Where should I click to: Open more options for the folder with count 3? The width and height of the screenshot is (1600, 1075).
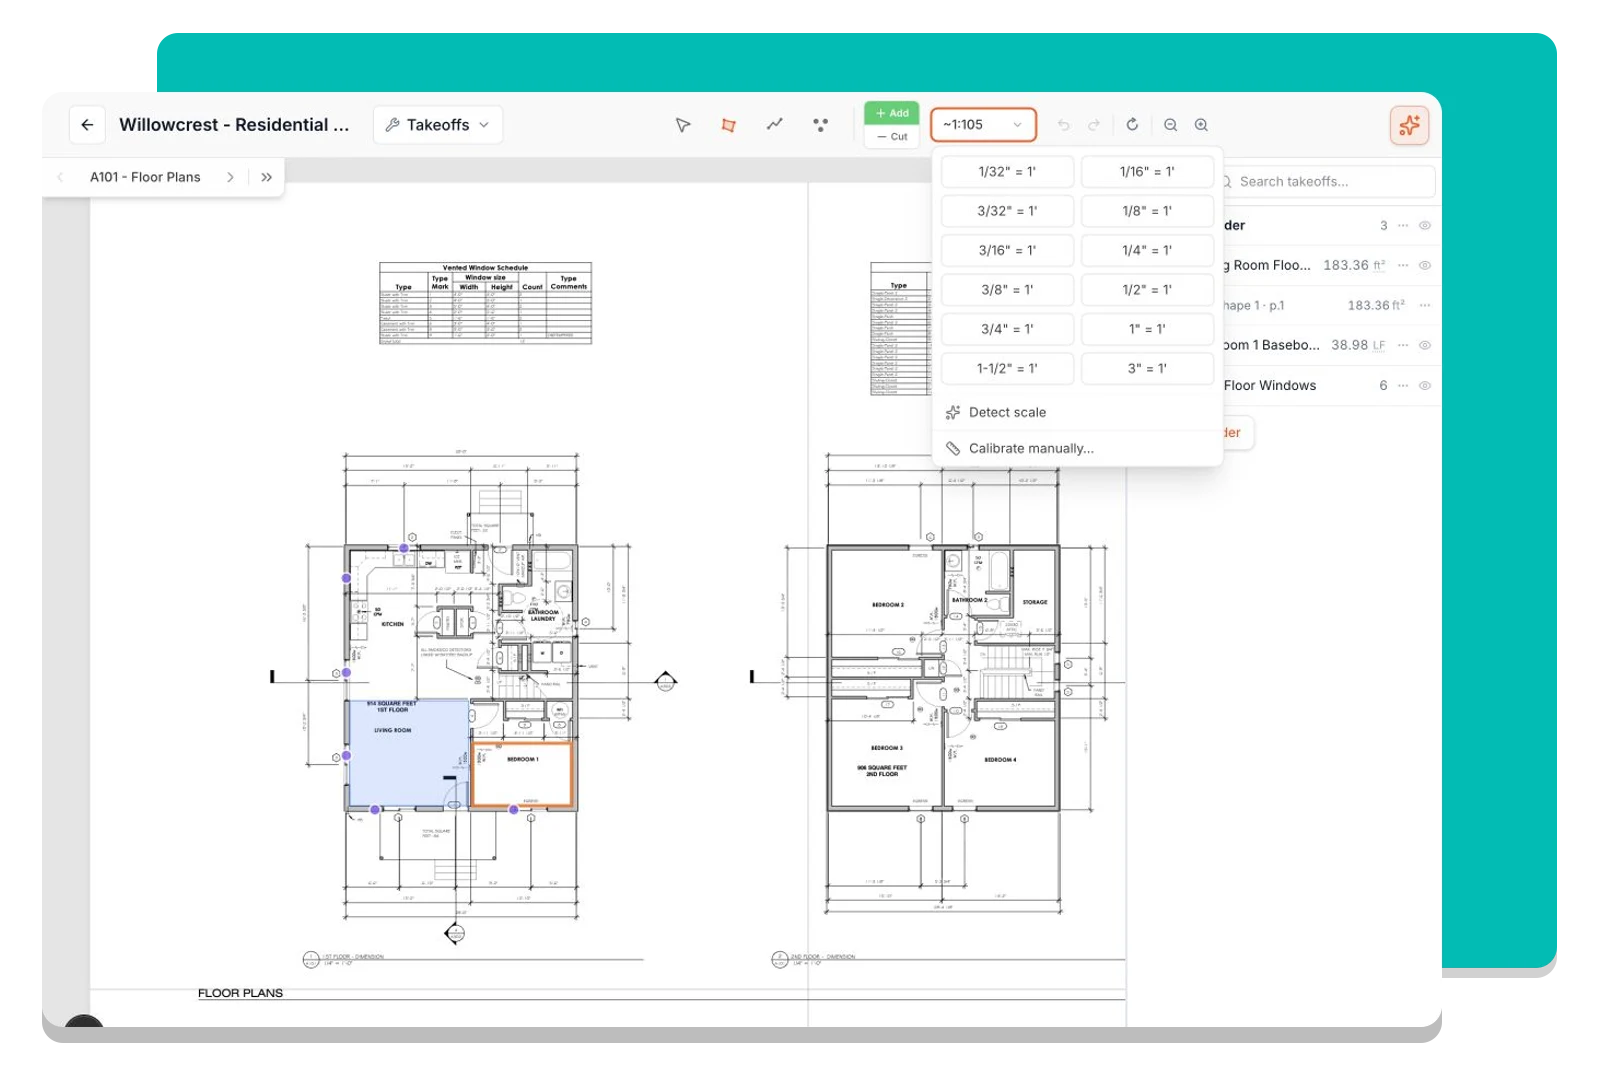[1403, 225]
